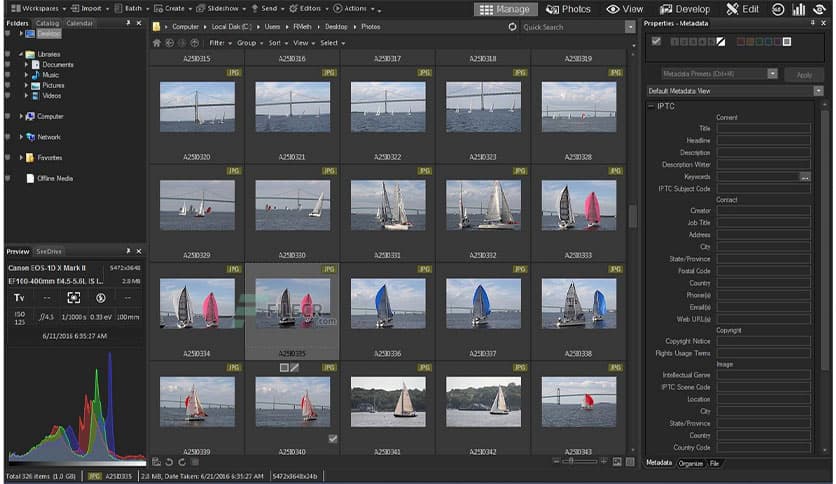Image resolution: width=836 pixels, height=484 pixels.
Task: Click the clear rating slash icon
Action: pos(721,42)
